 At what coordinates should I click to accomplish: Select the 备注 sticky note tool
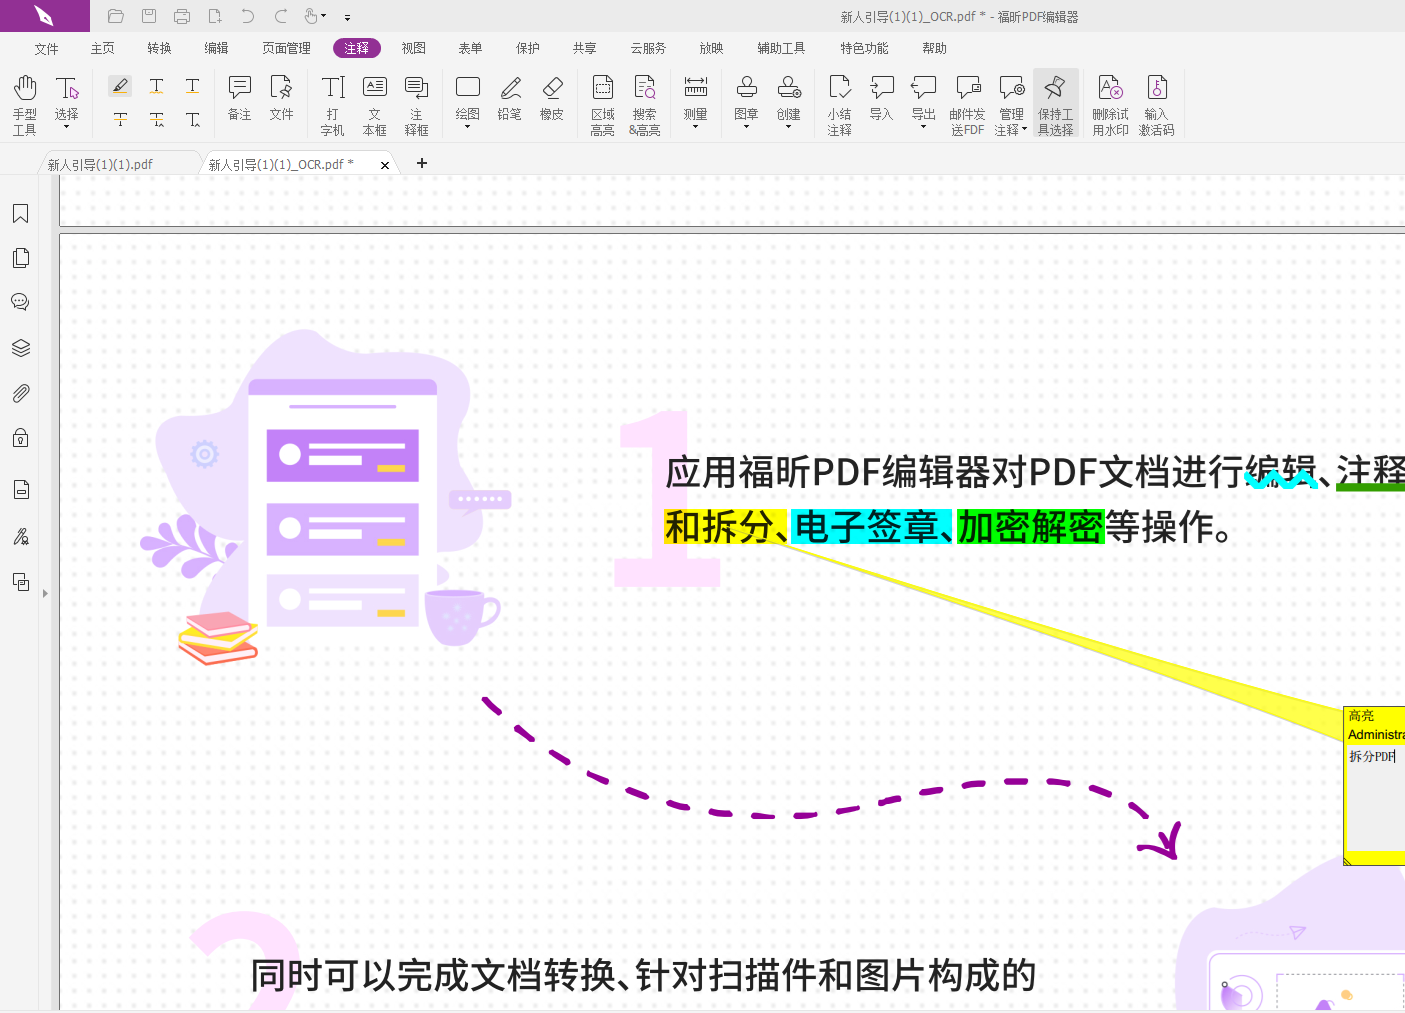(x=238, y=97)
